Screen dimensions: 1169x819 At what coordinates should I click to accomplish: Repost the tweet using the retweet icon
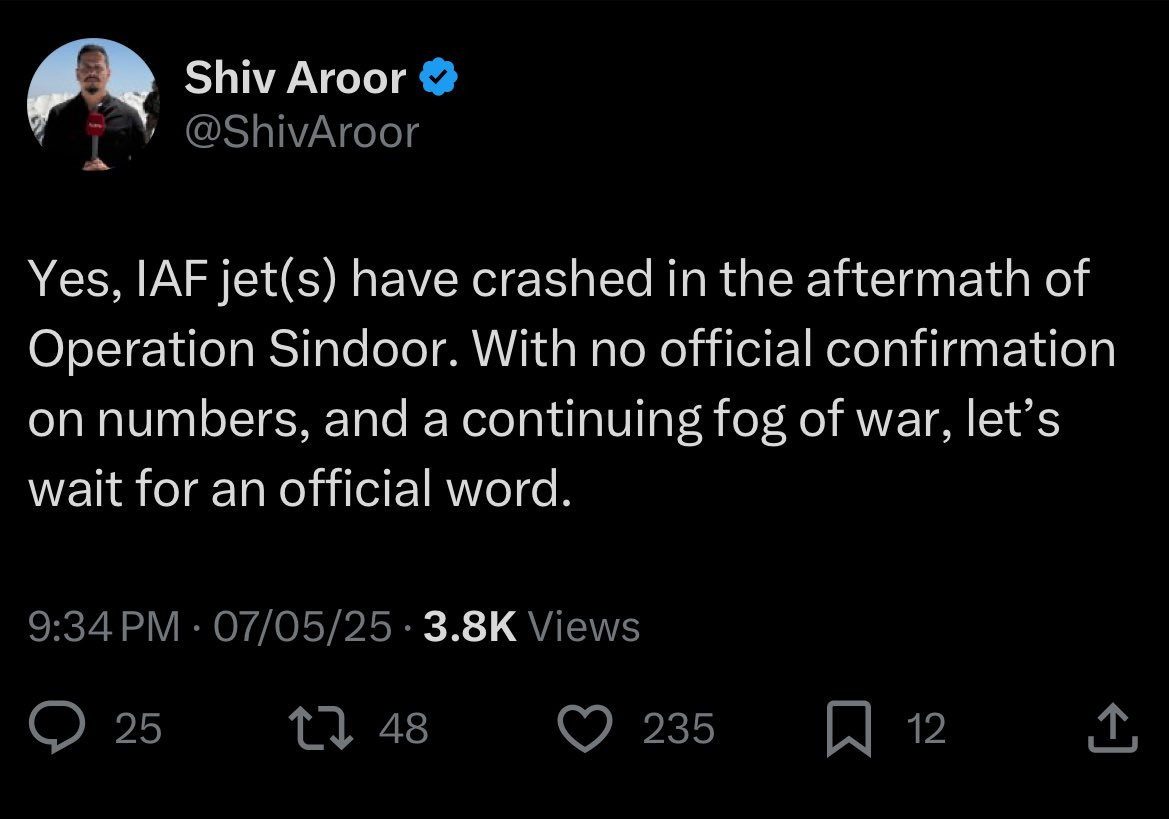tap(318, 728)
